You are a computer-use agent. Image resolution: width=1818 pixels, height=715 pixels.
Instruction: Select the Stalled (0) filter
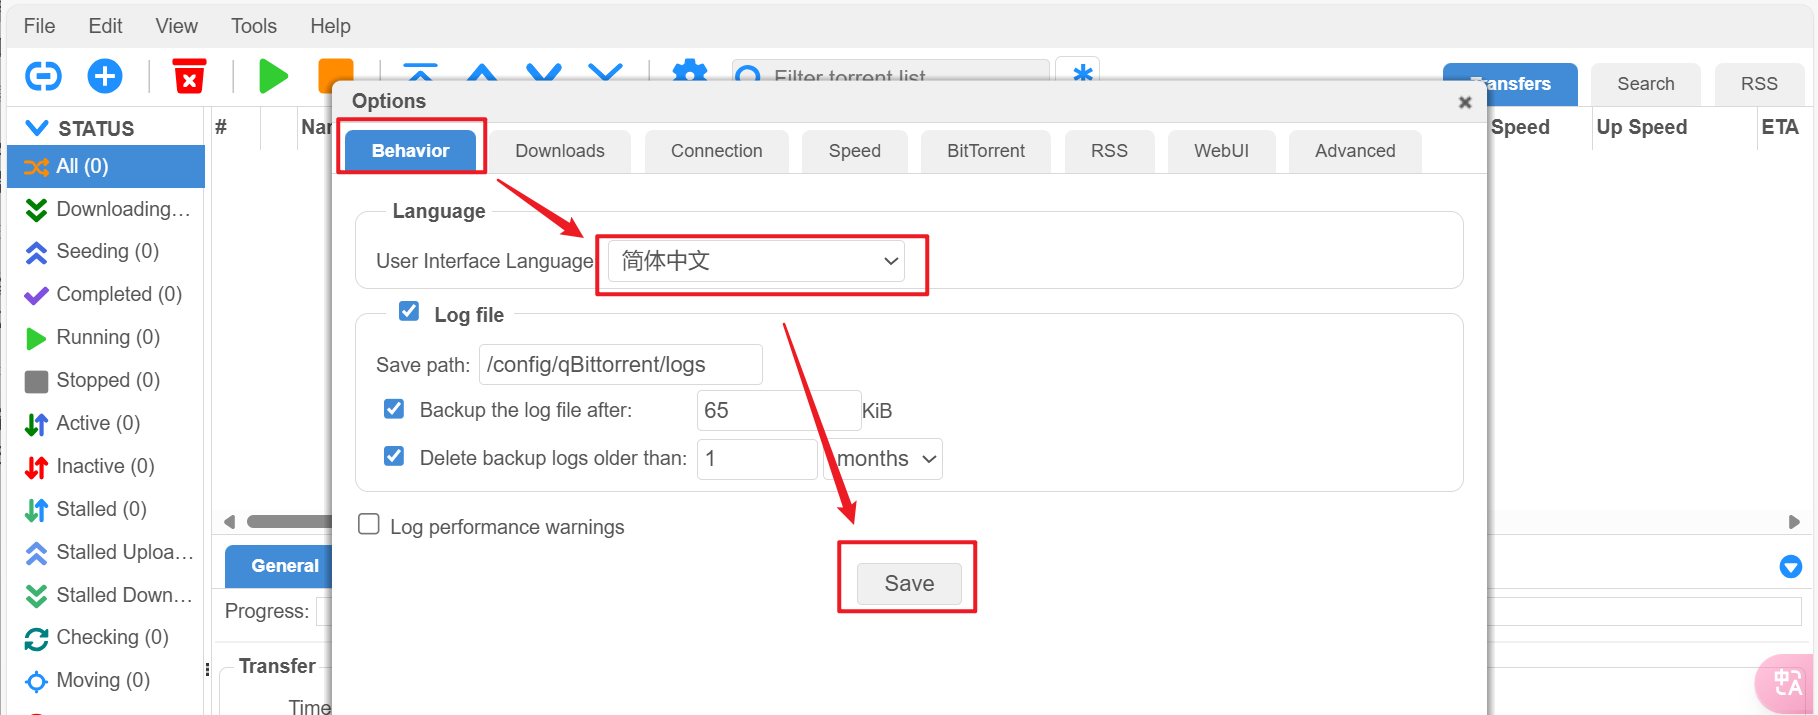(106, 509)
